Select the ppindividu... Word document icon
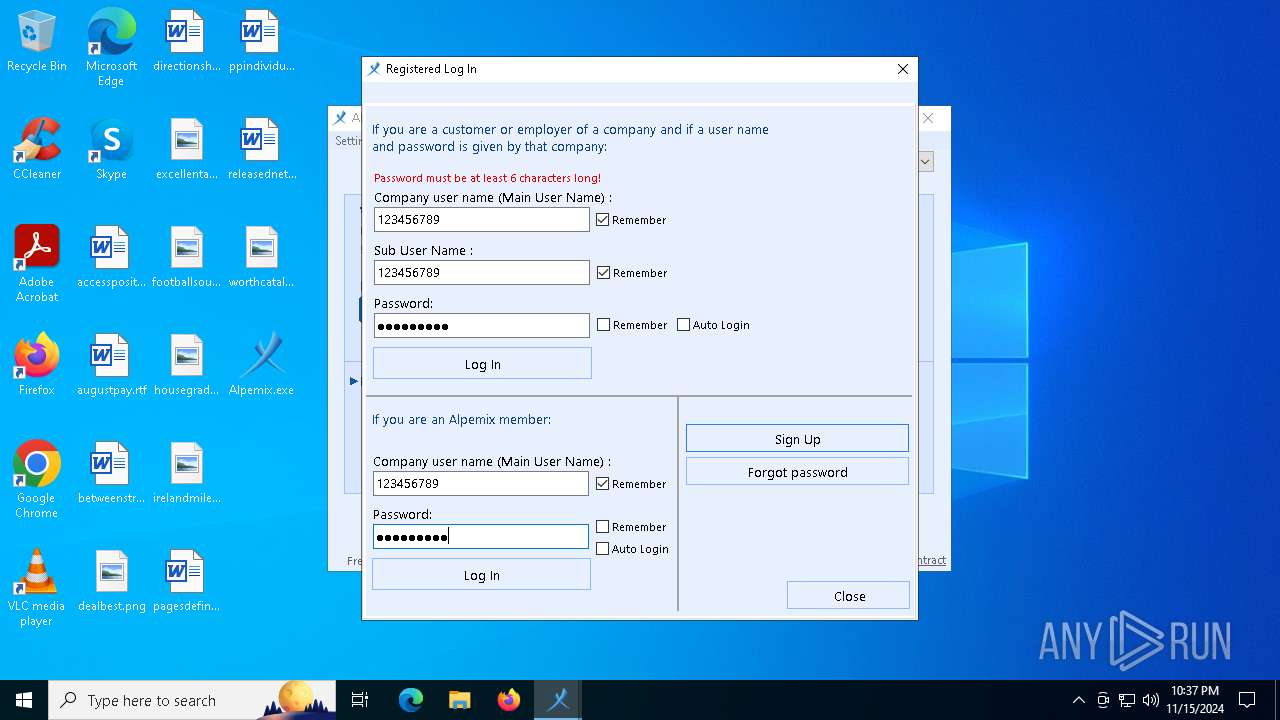The image size is (1280, 720). tap(261, 42)
